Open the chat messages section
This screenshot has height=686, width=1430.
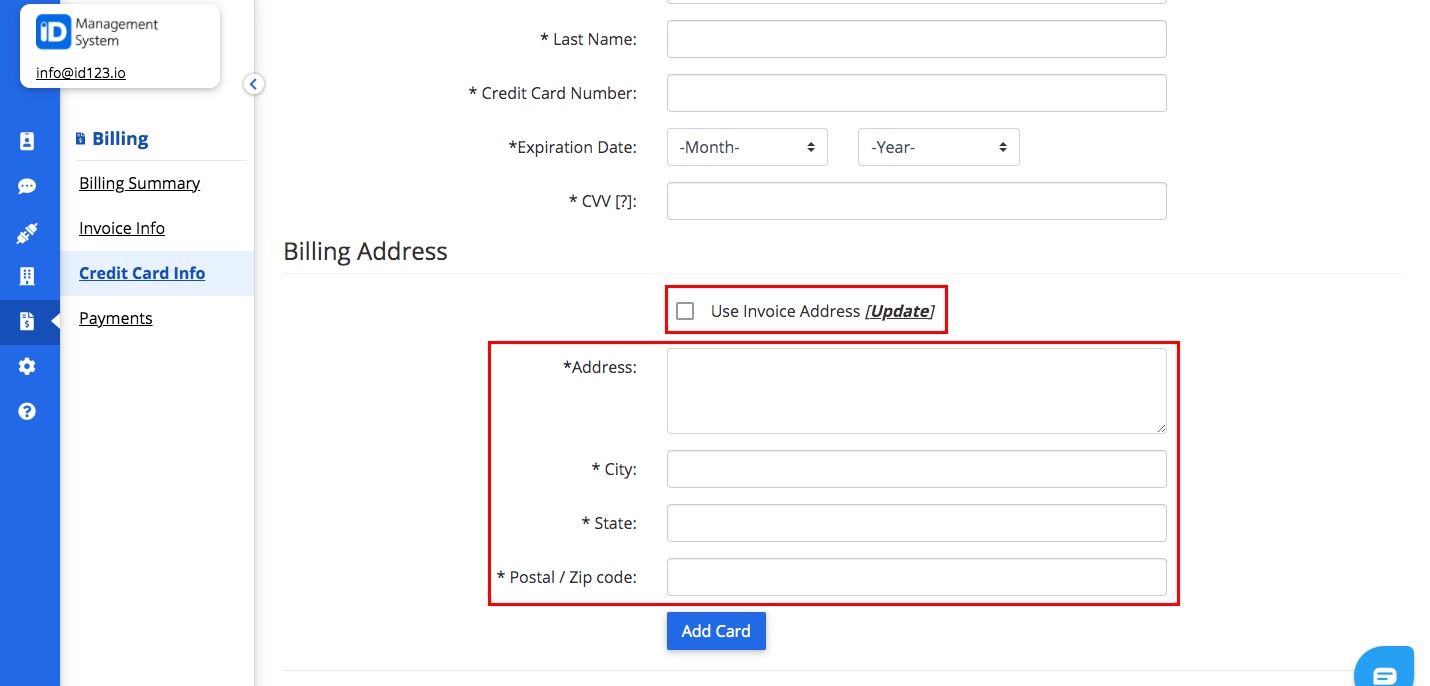pyautogui.click(x=29, y=186)
